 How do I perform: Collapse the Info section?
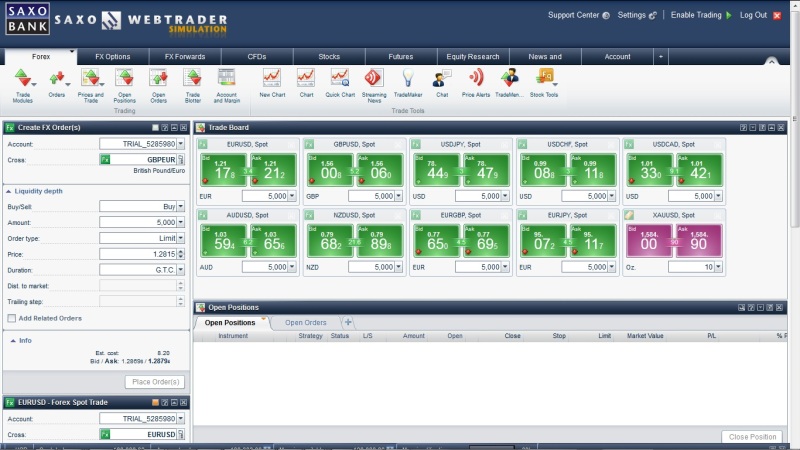point(13,341)
